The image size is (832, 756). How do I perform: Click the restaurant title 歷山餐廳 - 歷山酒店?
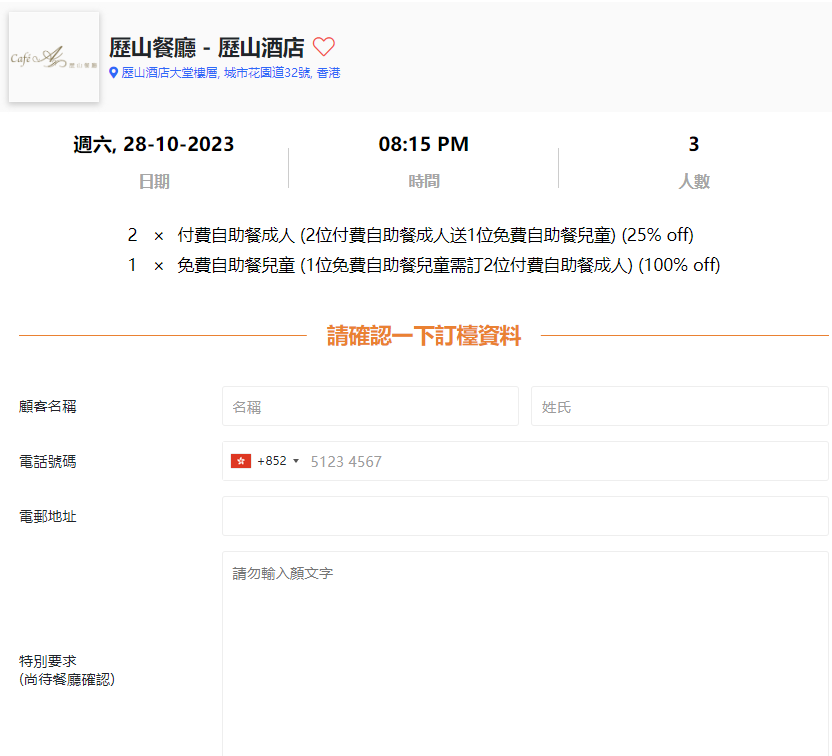[x=207, y=48]
